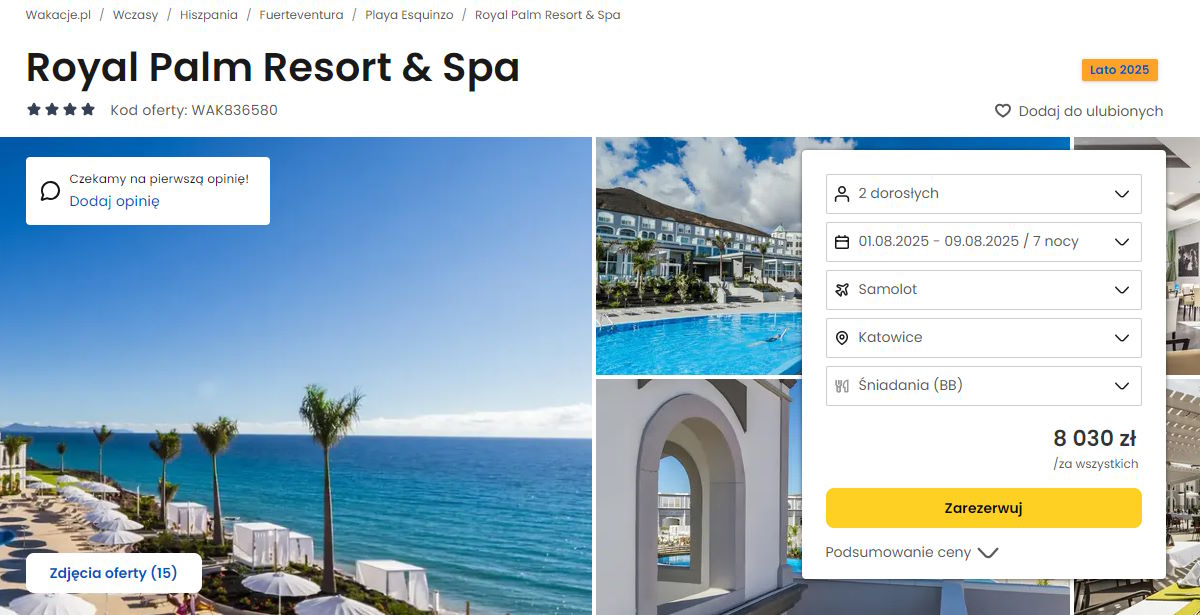Click the airplane icon beside Samolot
This screenshot has height=615, width=1200.
pos(842,290)
